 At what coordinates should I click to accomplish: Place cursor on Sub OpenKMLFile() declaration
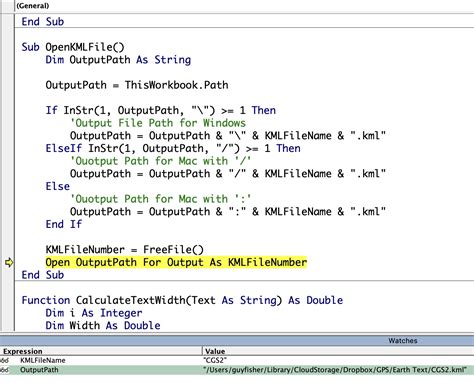point(73,47)
